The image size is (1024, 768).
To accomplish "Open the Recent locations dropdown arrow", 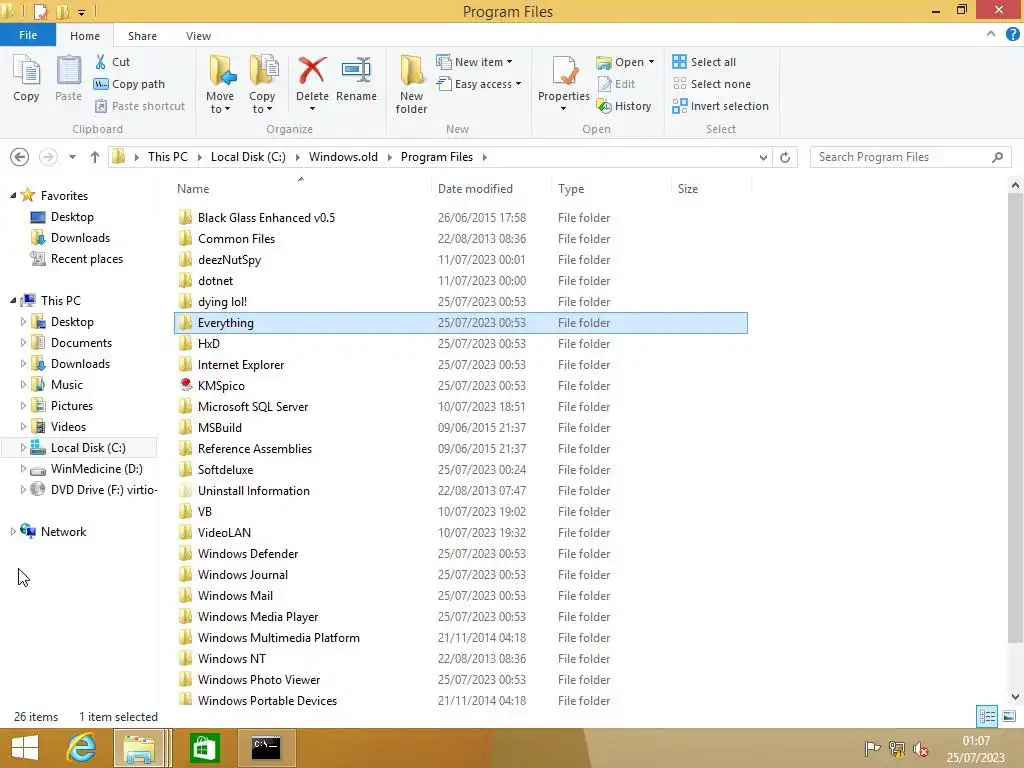I will pos(72,157).
